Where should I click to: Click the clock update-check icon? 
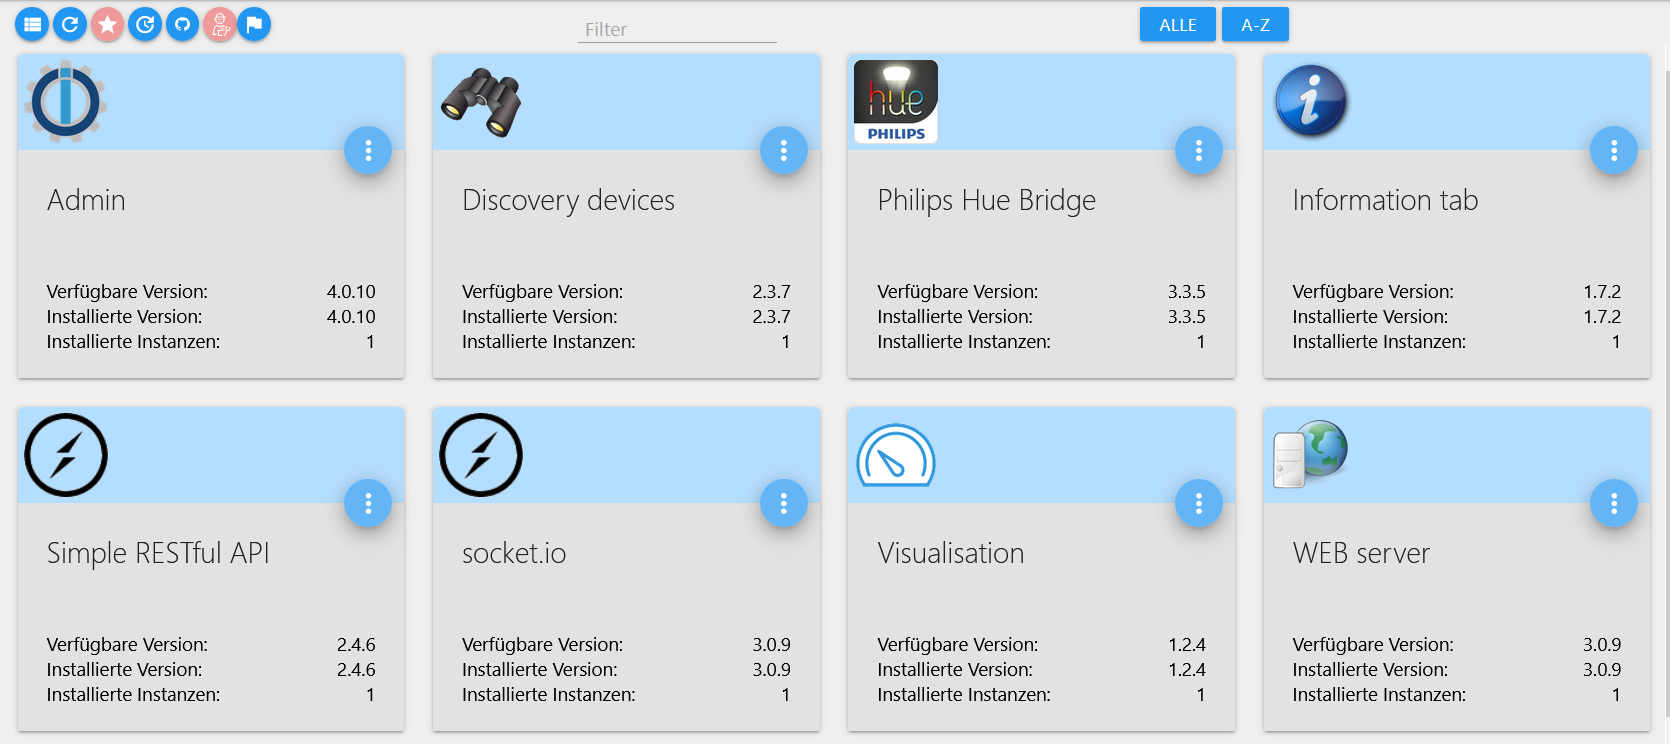click(145, 24)
